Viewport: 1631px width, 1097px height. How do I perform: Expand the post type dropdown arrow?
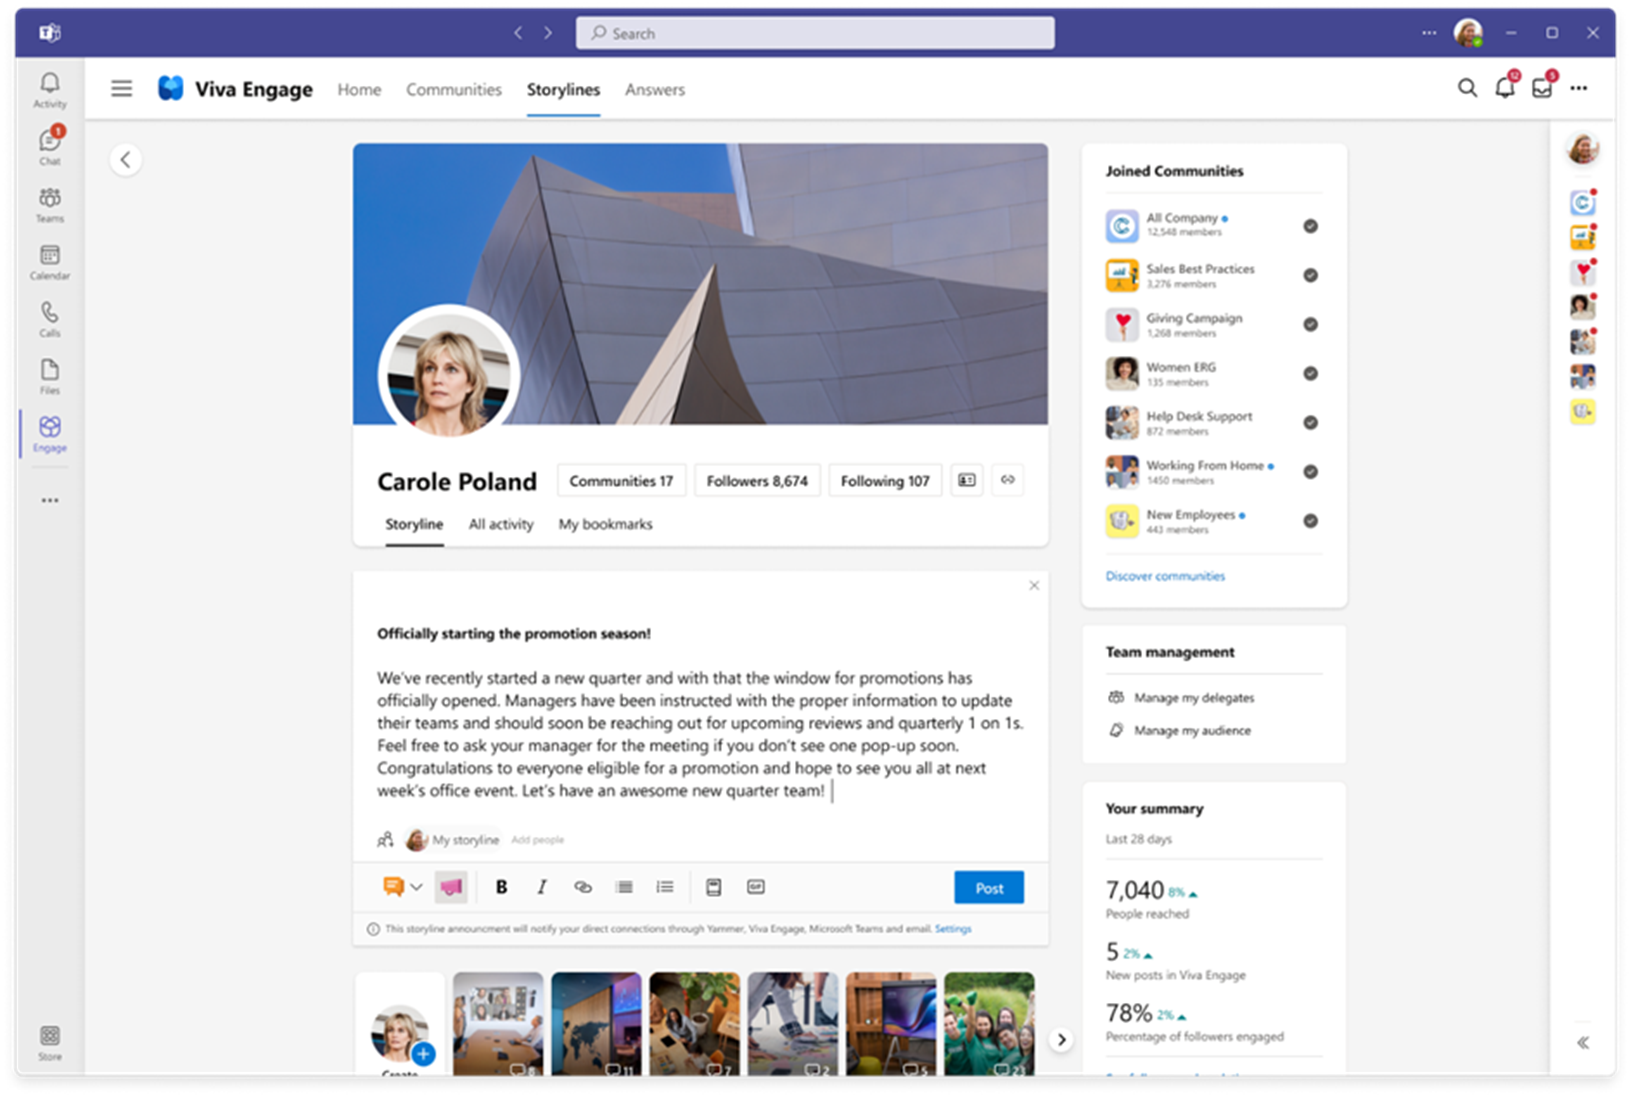(417, 887)
